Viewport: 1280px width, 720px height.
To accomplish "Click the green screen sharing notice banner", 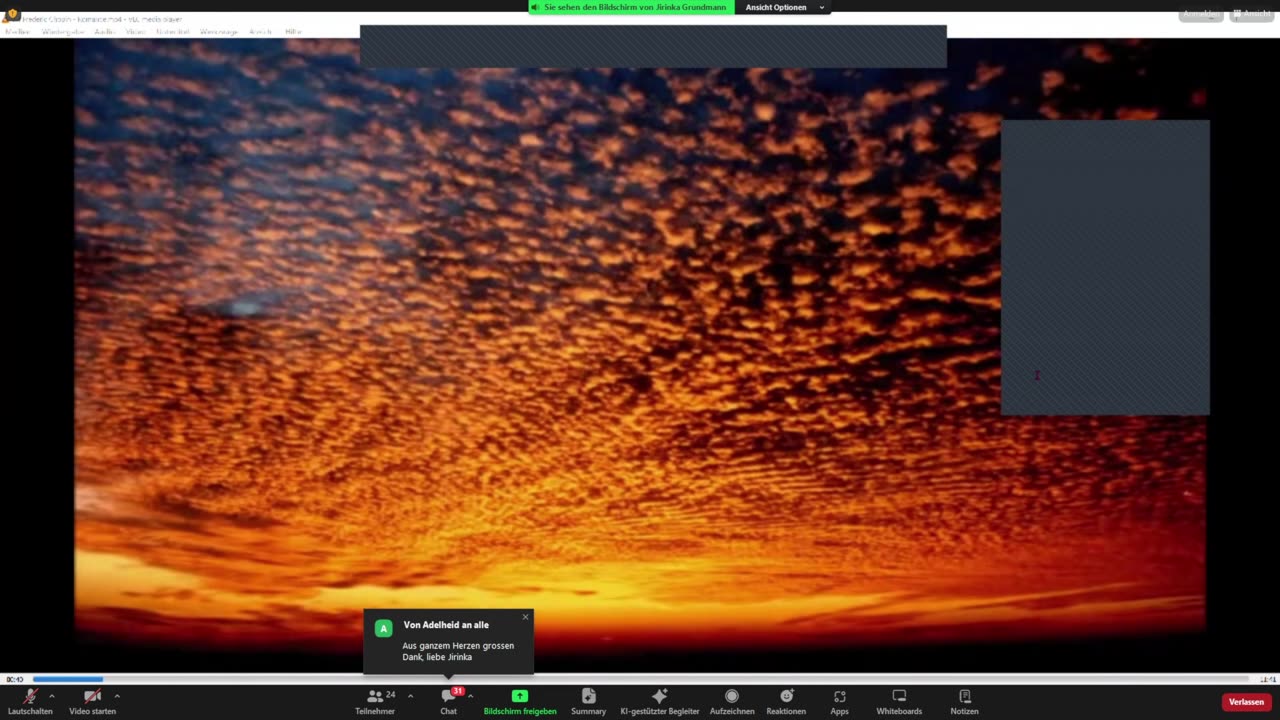I will [631, 7].
